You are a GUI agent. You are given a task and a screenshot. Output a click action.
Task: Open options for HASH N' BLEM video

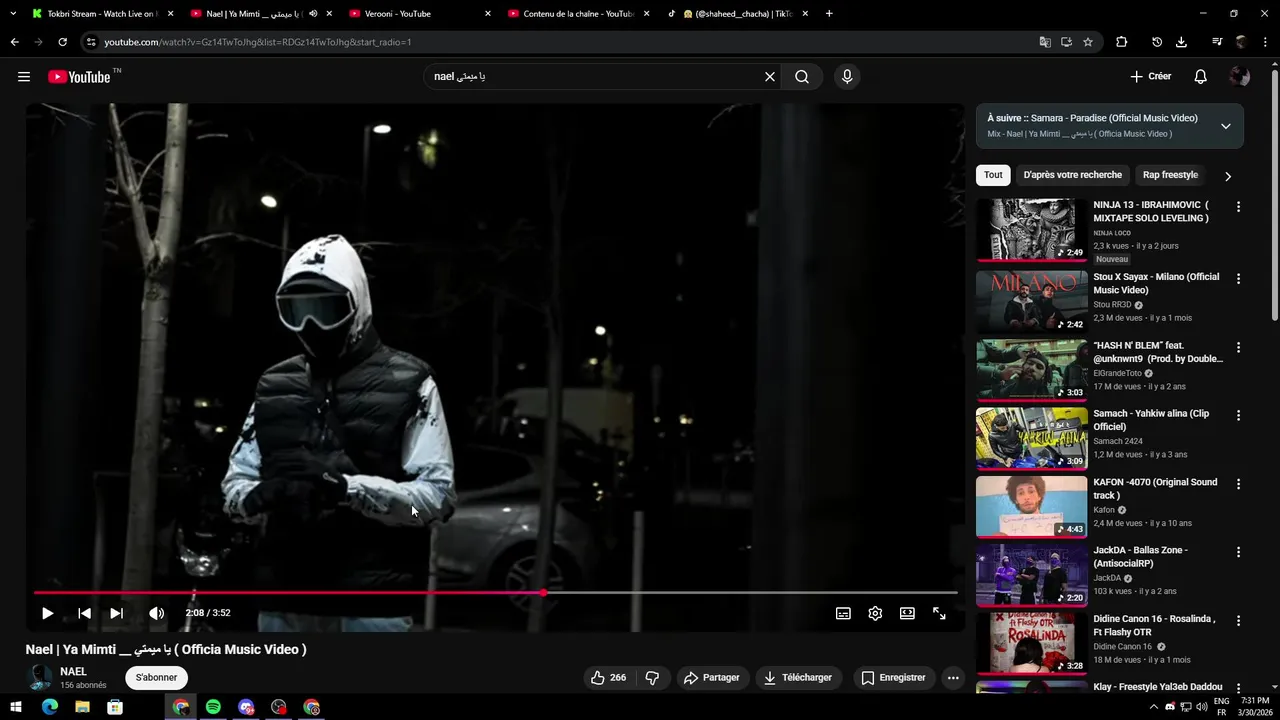tap(1238, 348)
